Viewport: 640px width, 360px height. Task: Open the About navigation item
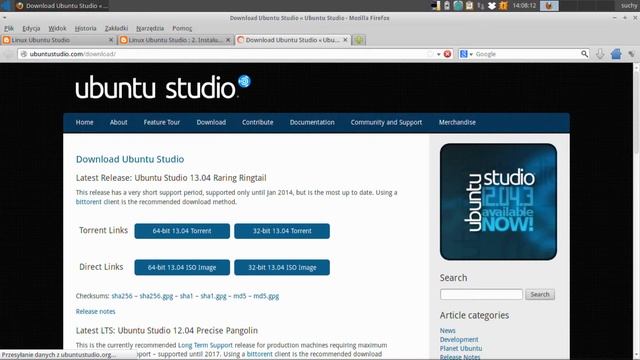pyautogui.click(x=118, y=122)
